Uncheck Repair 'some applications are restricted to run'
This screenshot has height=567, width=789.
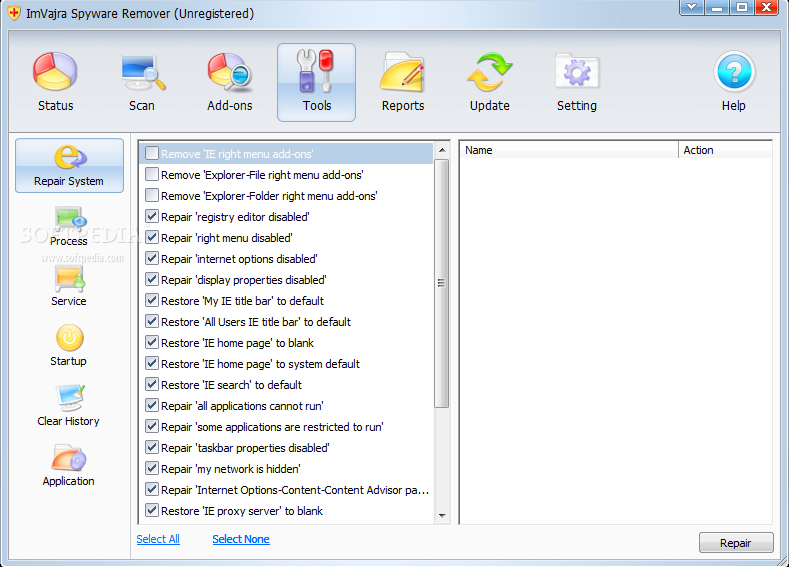pos(151,427)
